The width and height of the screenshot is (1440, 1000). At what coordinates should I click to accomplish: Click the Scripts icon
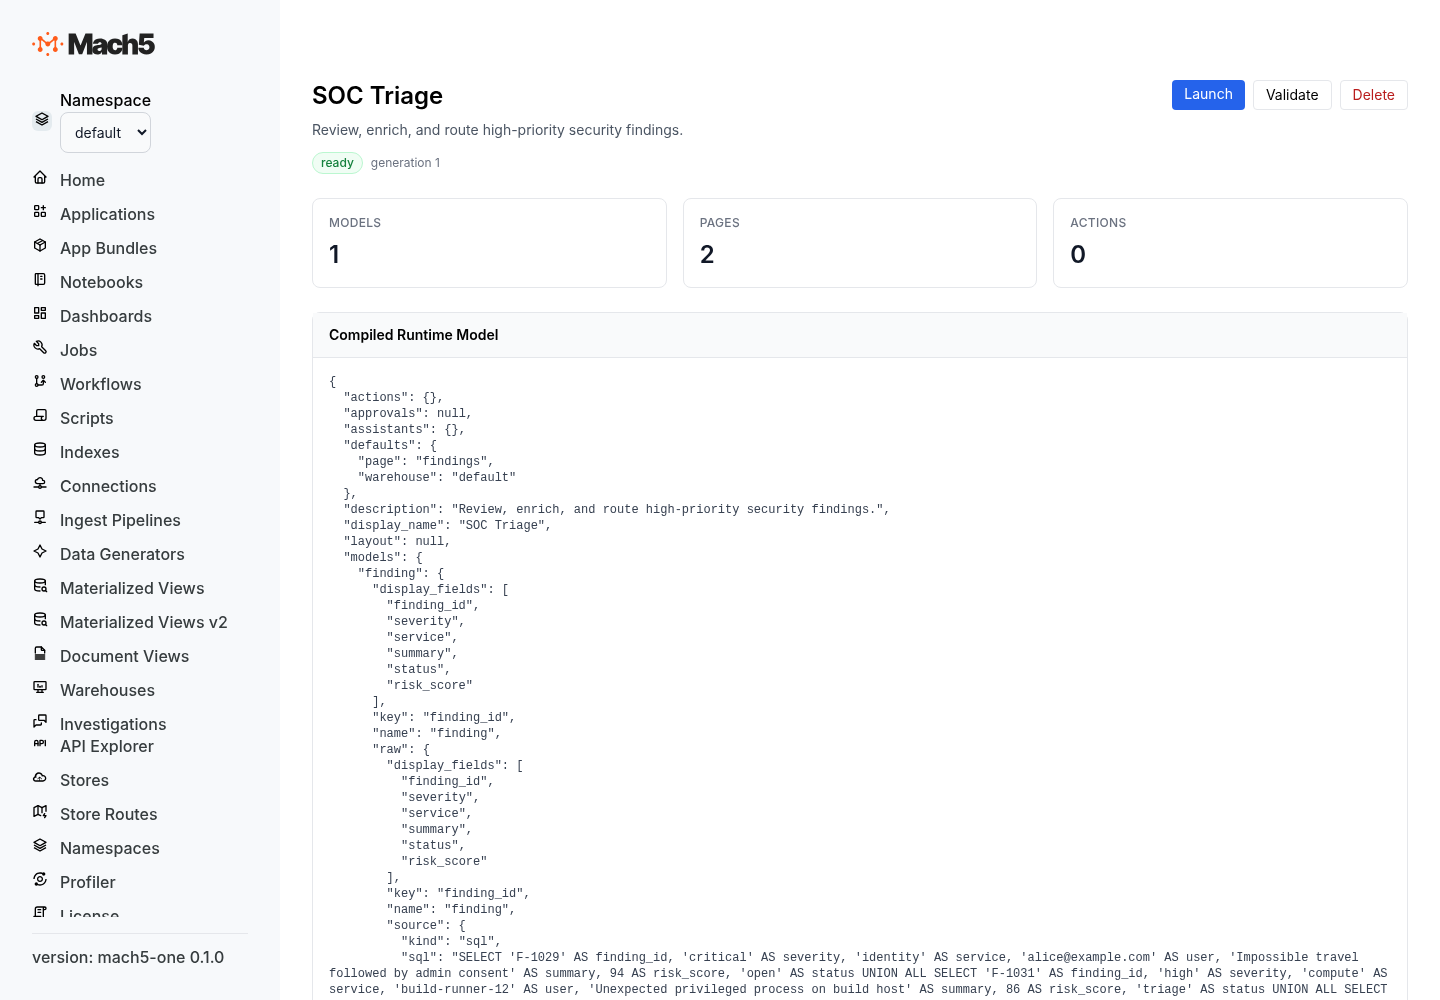tap(40, 416)
